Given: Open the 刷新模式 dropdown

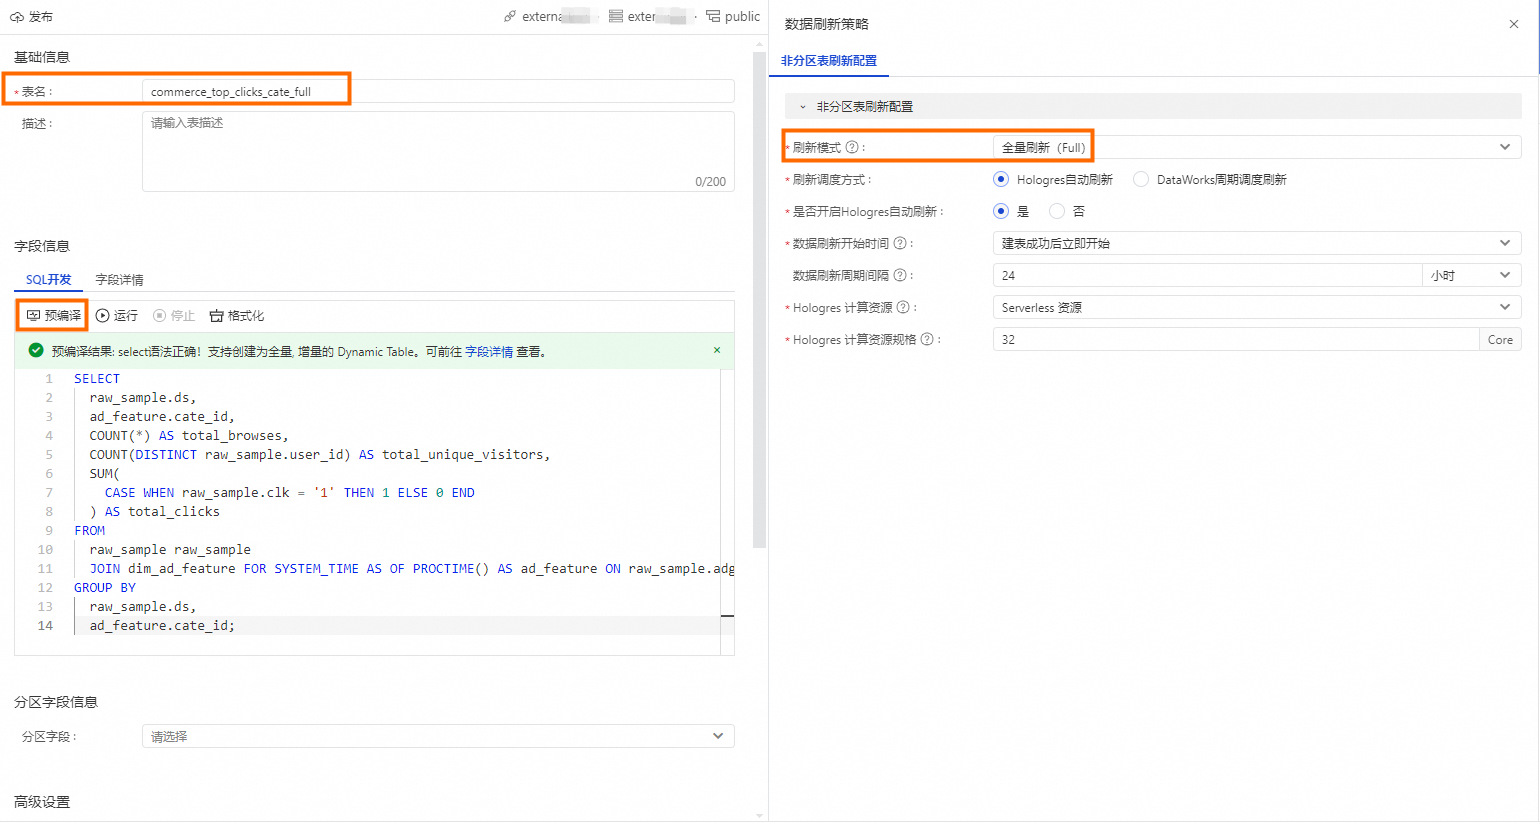Looking at the screenshot, I should [x=1257, y=147].
